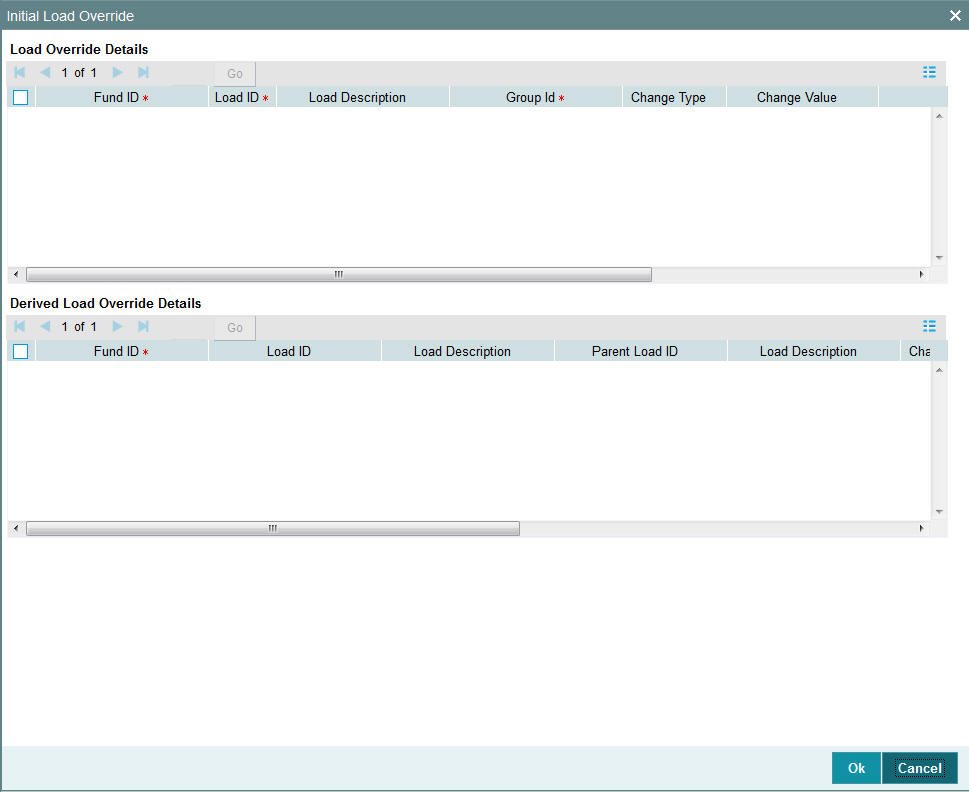Open list view icon for Derived Load Override Details
The height and width of the screenshot is (792, 969).
(x=929, y=326)
